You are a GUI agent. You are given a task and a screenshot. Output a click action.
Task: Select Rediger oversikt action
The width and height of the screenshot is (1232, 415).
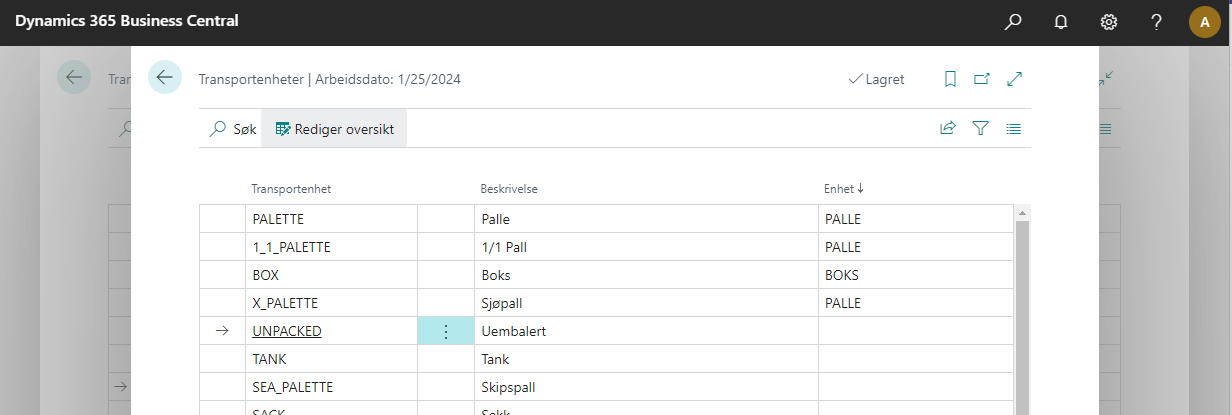334,129
